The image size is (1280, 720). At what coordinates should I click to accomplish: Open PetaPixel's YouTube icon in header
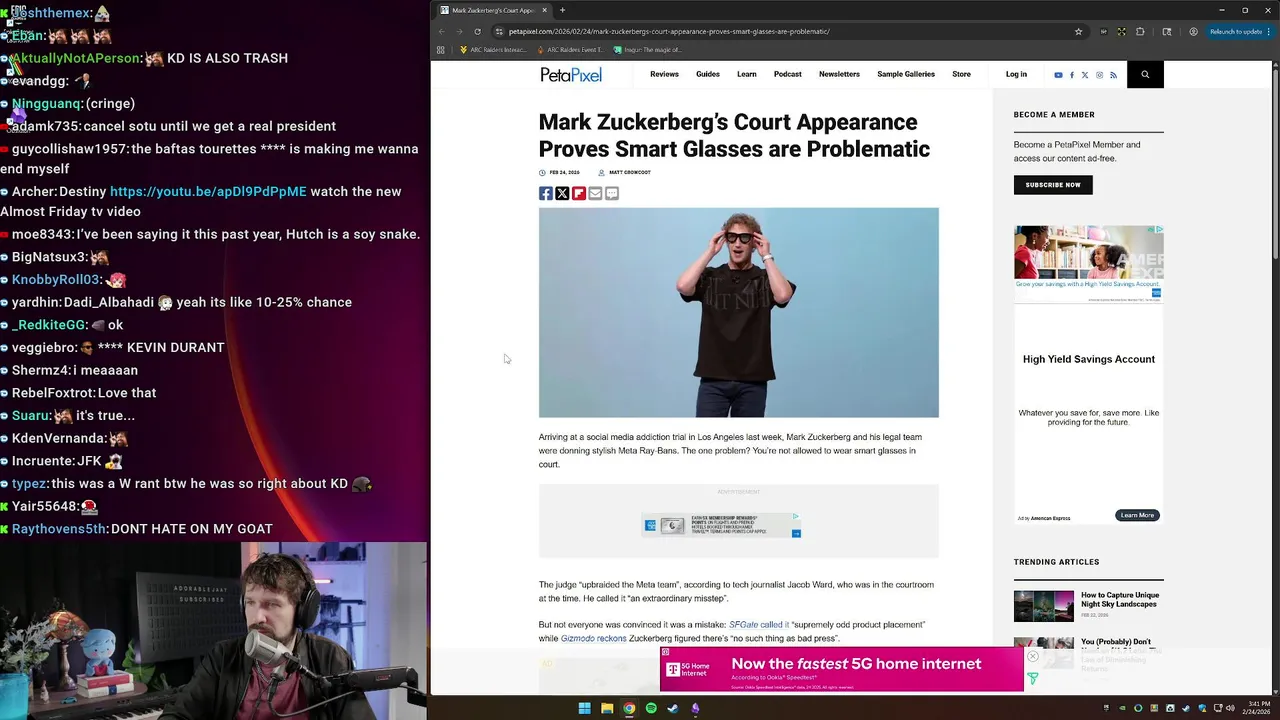point(1058,75)
